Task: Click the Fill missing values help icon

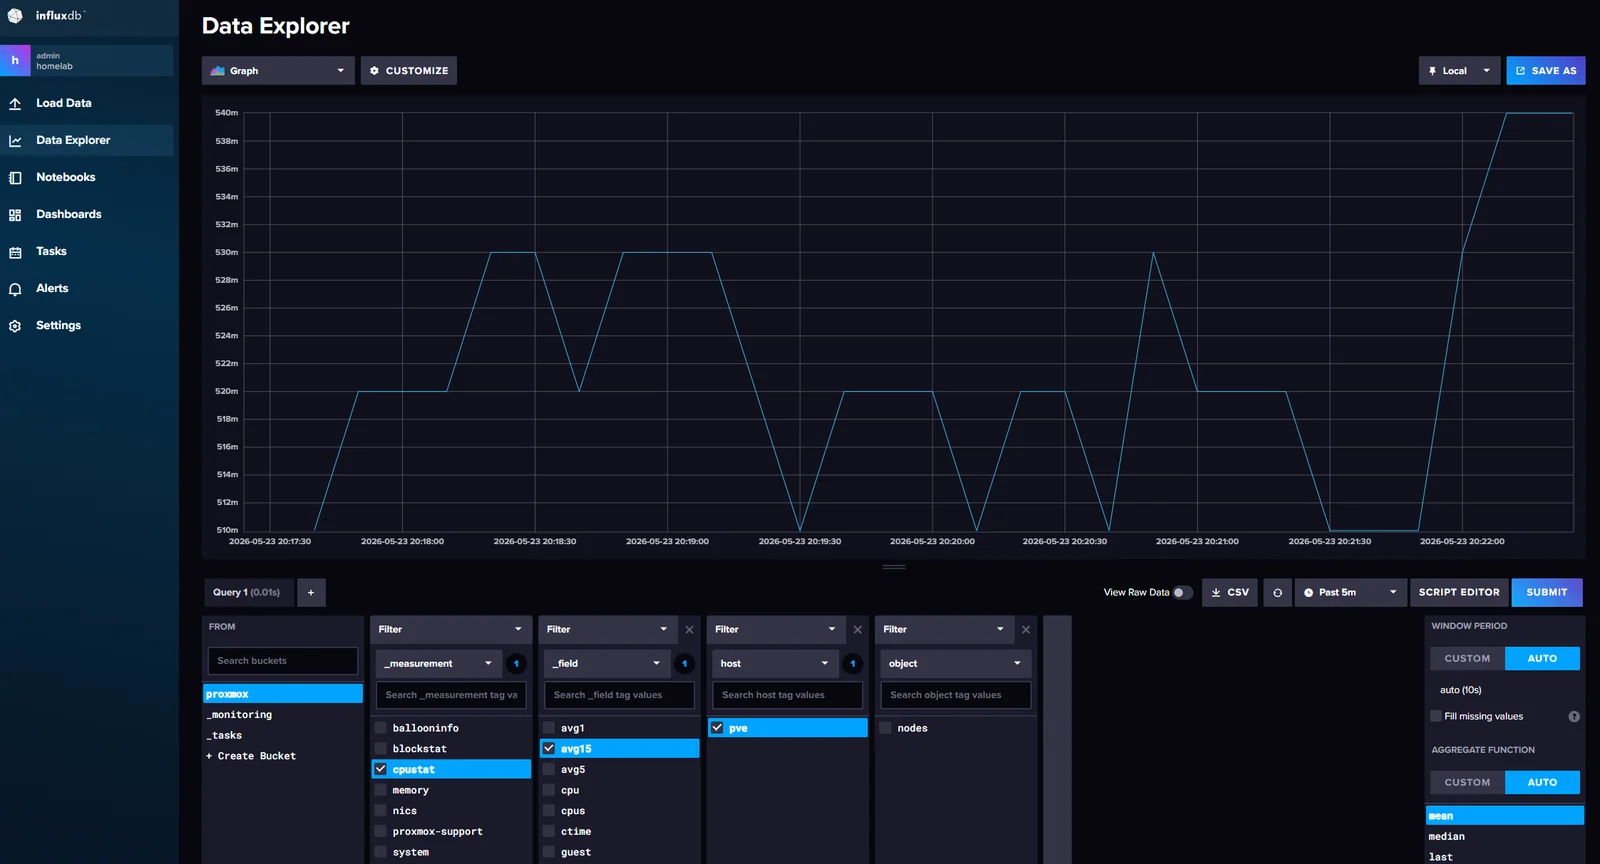Action: point(1574,716)
